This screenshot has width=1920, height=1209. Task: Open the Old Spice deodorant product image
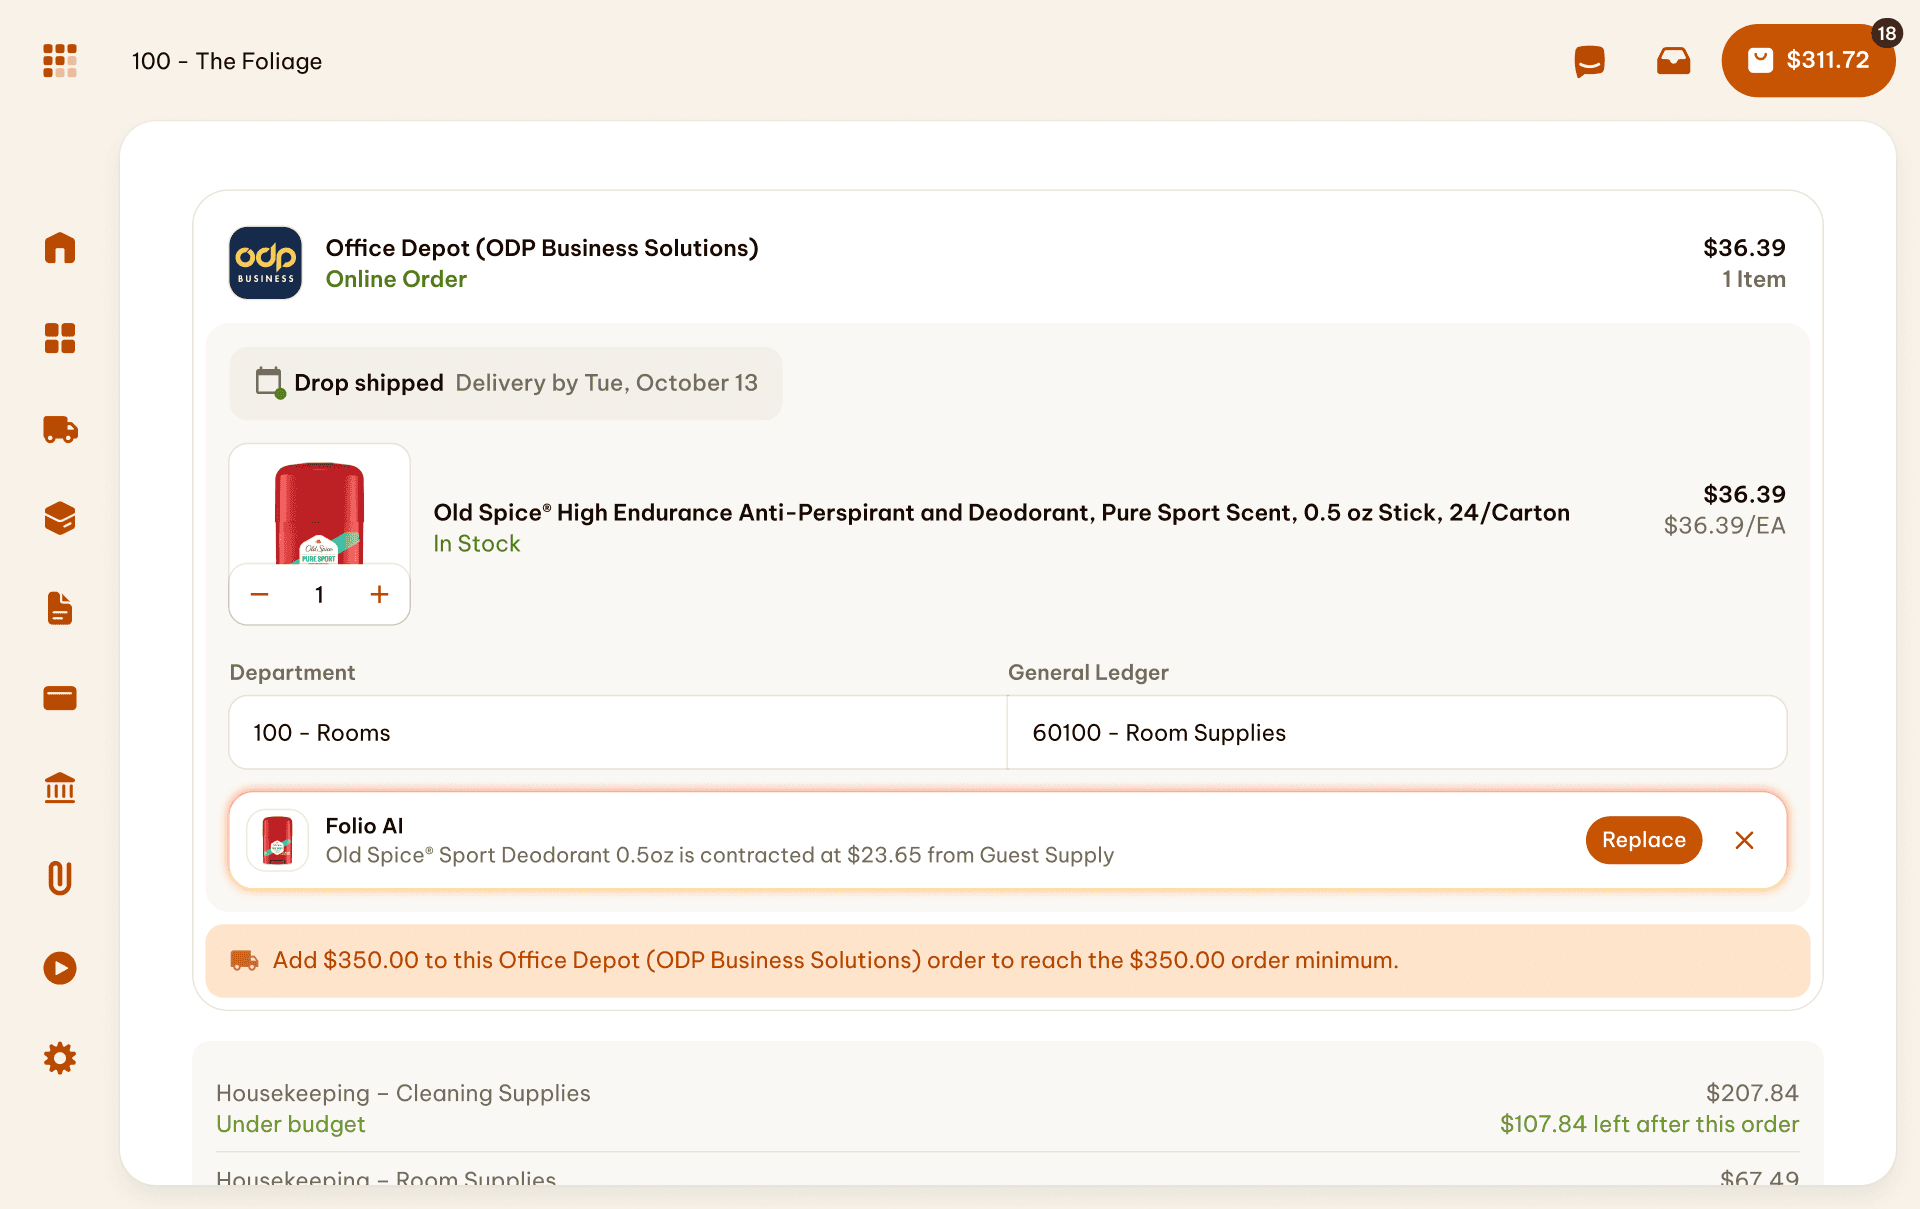(x=319, y=505)
